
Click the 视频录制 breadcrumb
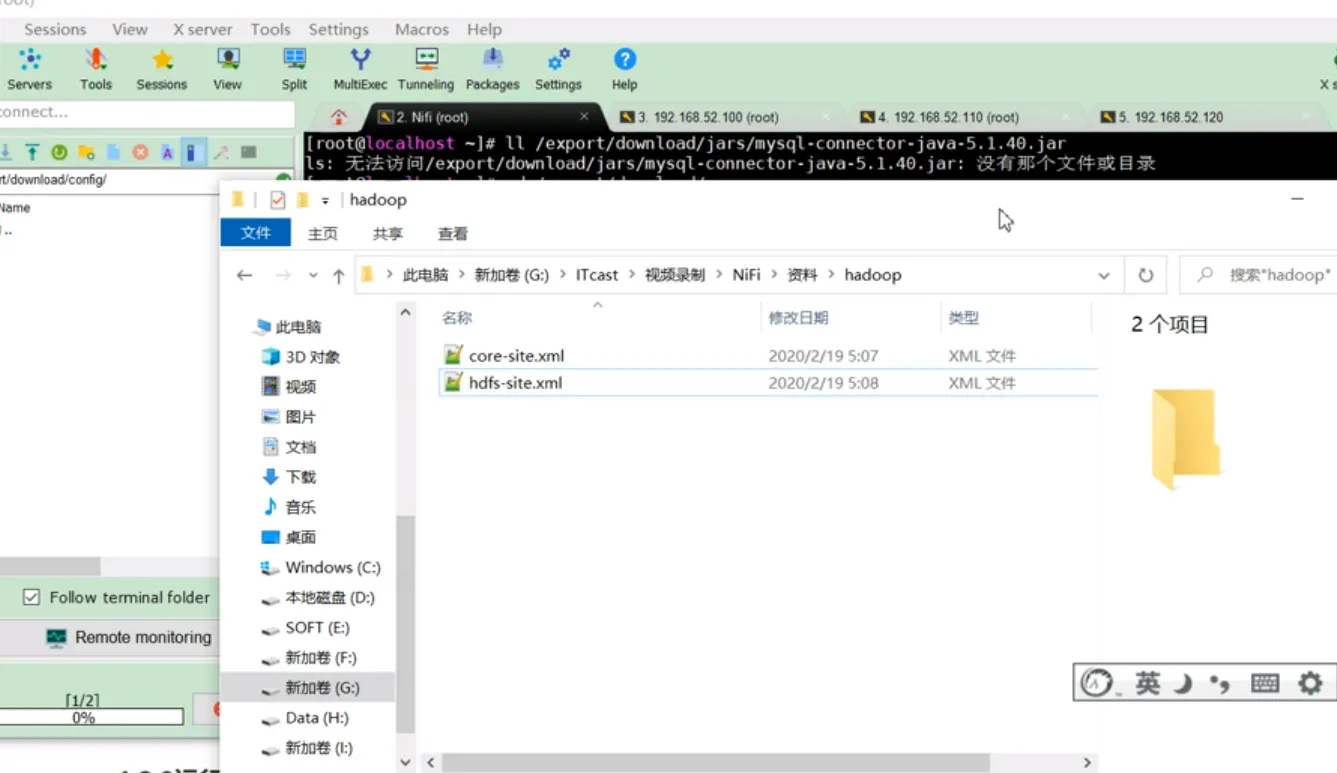675,275
